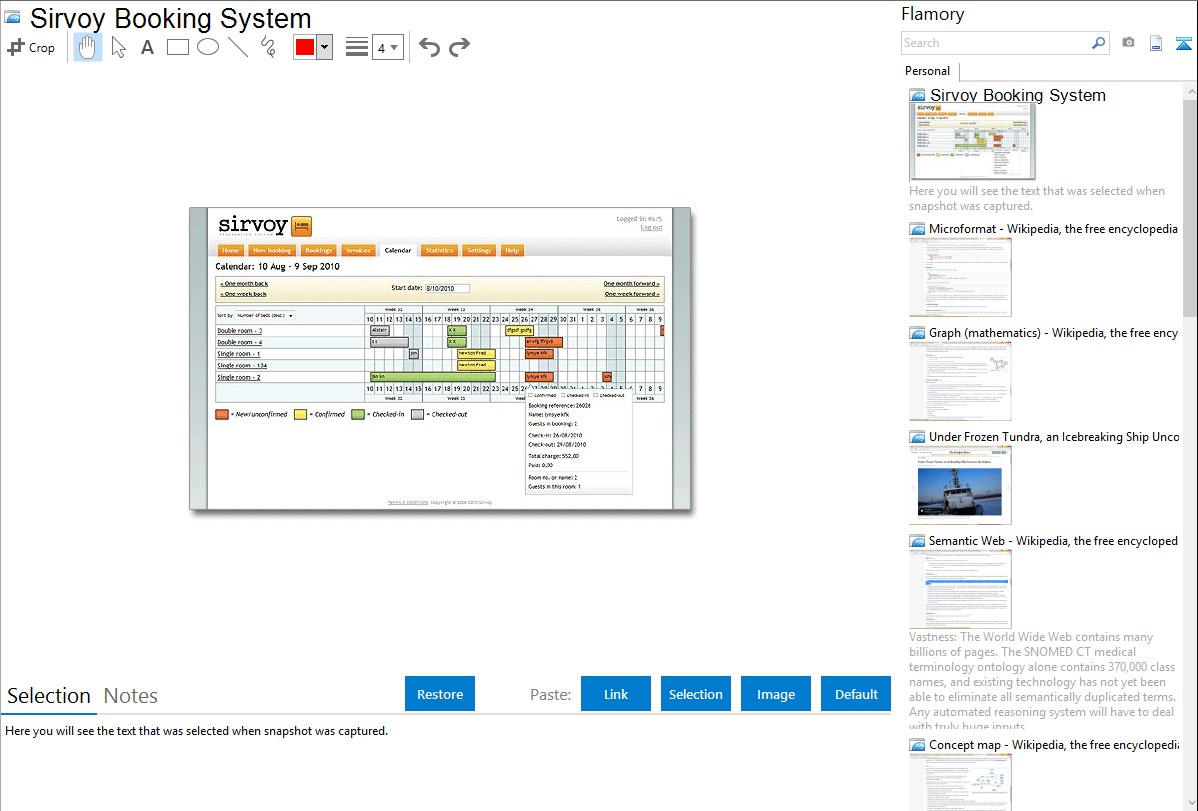Click app icon beside Sirvoy title

coord(12,17)
